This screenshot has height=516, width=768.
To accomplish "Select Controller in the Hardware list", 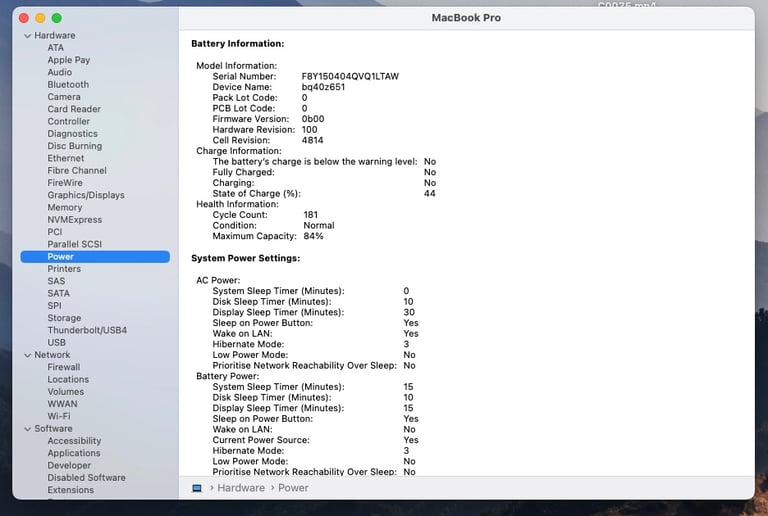I will pos(69,121).
